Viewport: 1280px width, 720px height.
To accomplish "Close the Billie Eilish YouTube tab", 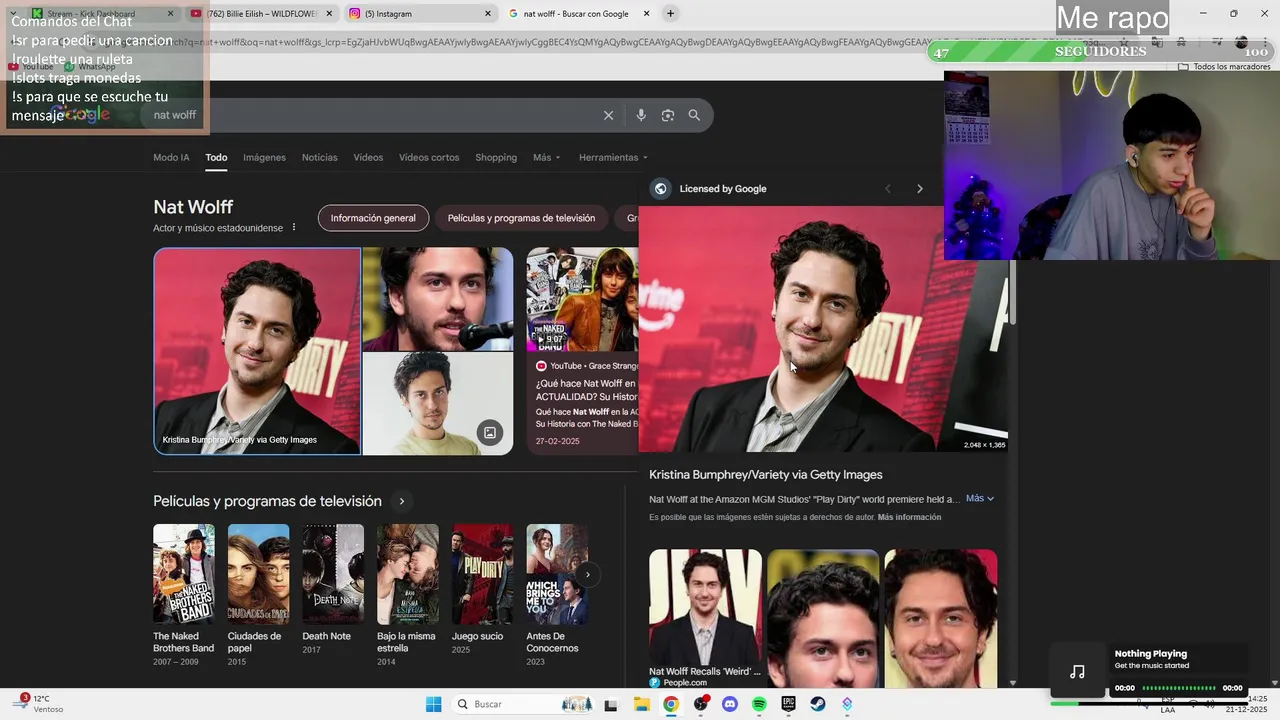I will pos(329,14).
